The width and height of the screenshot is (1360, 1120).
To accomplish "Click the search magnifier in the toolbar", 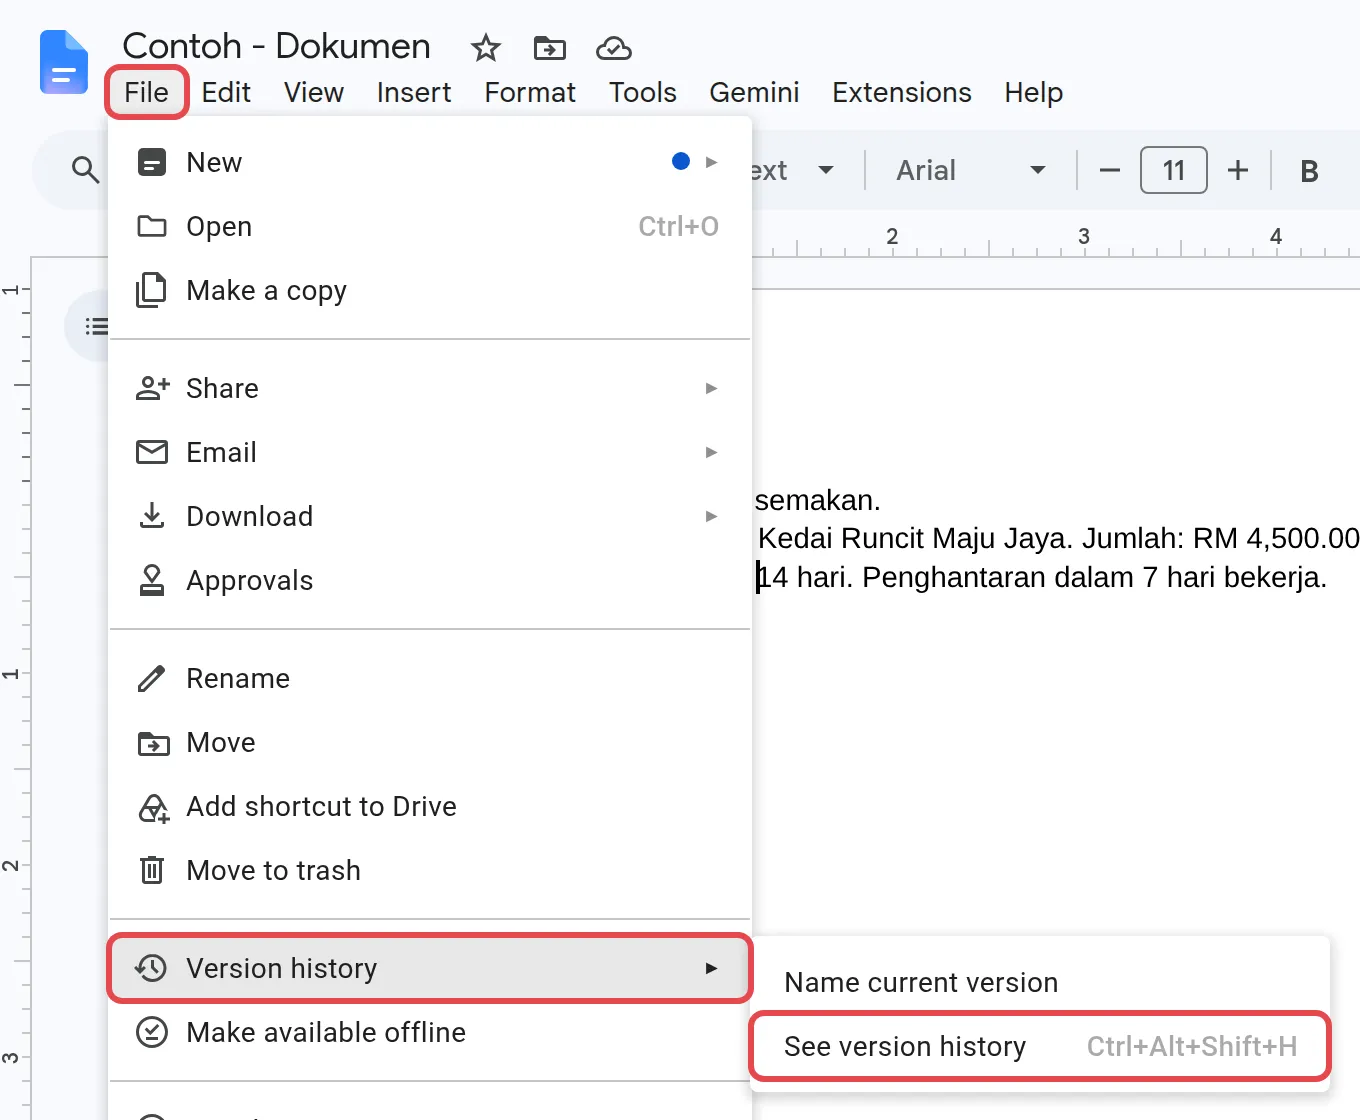I will point(86,170).
